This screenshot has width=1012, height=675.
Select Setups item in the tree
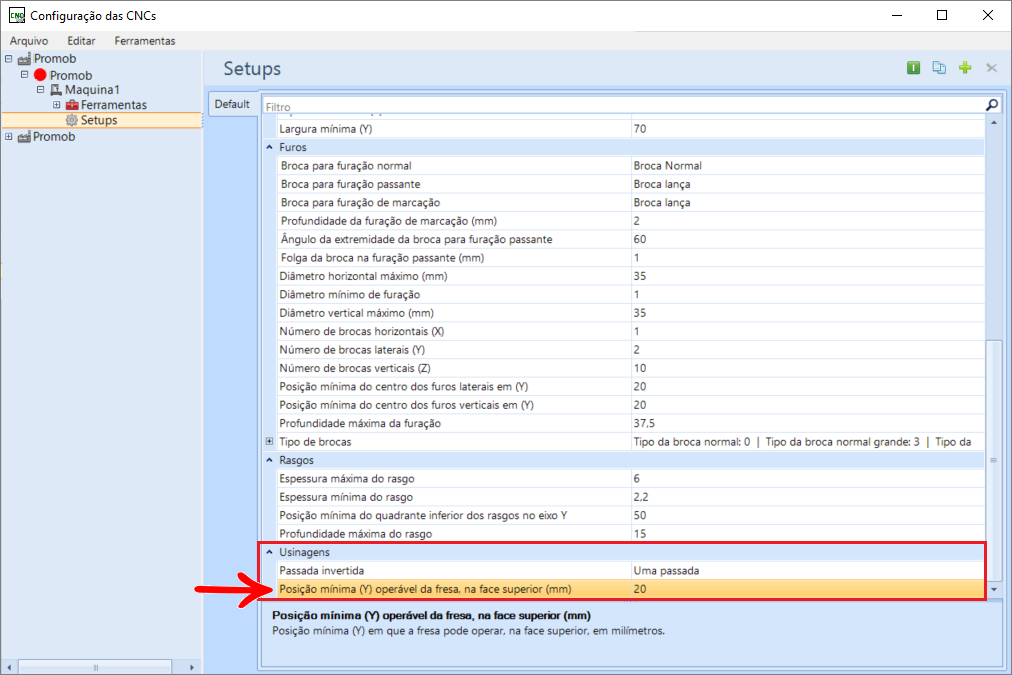[99, 120]
